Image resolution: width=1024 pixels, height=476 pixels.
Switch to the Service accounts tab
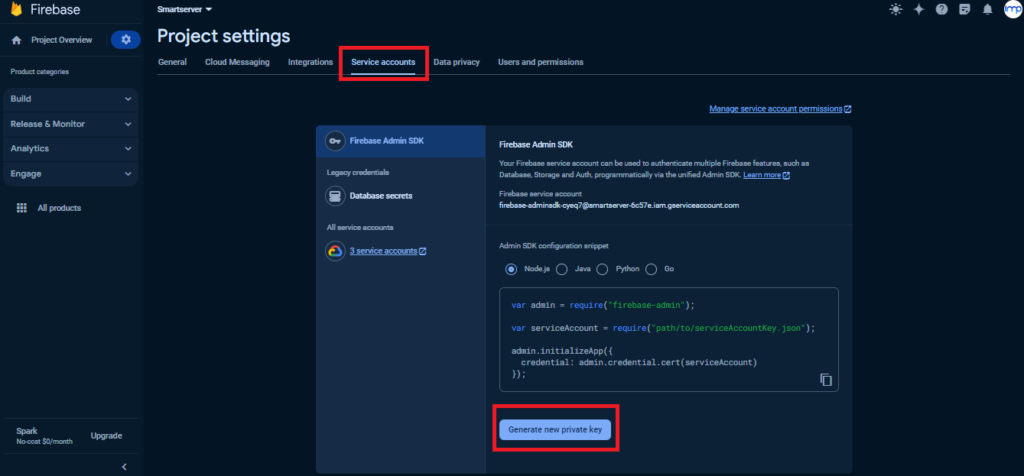pyautogui.click(x=383, y=62)
